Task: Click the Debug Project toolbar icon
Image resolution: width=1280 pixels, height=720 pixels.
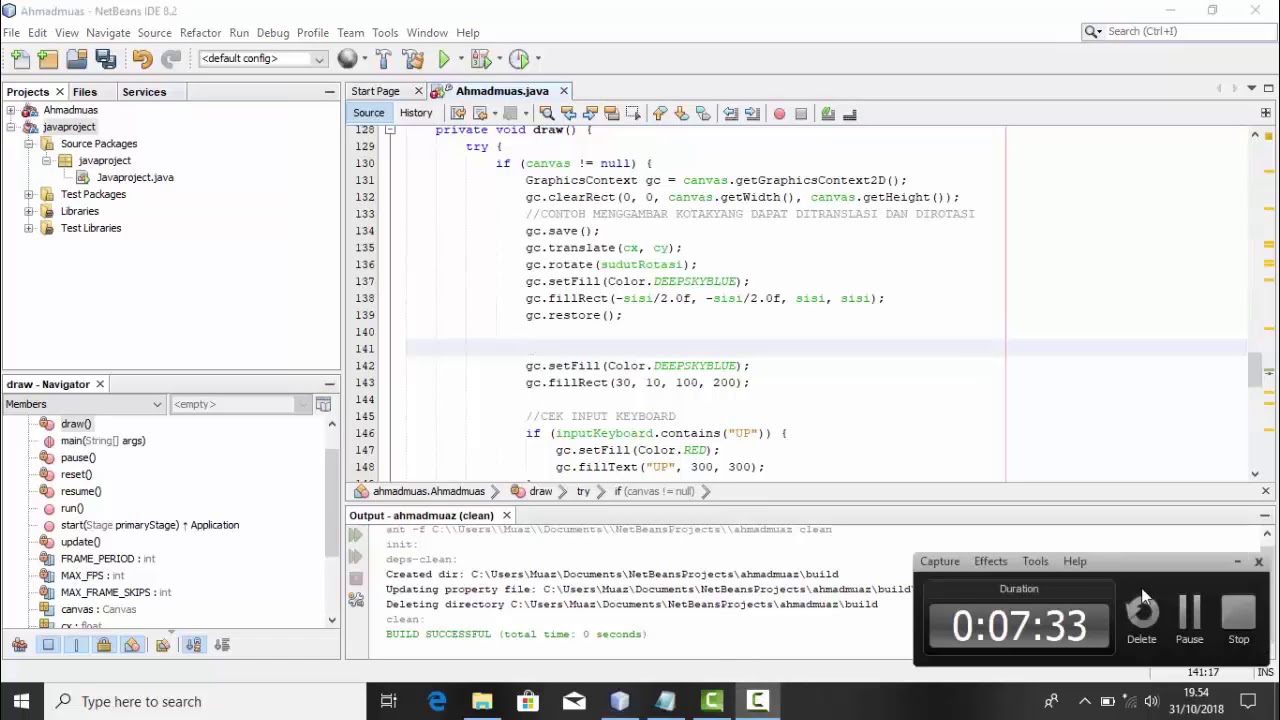Action: [x=480, y=59]
